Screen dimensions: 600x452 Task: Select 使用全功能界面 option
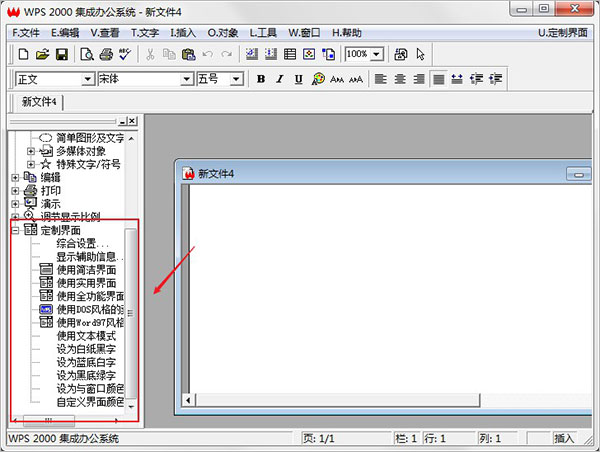pos(90,296)
